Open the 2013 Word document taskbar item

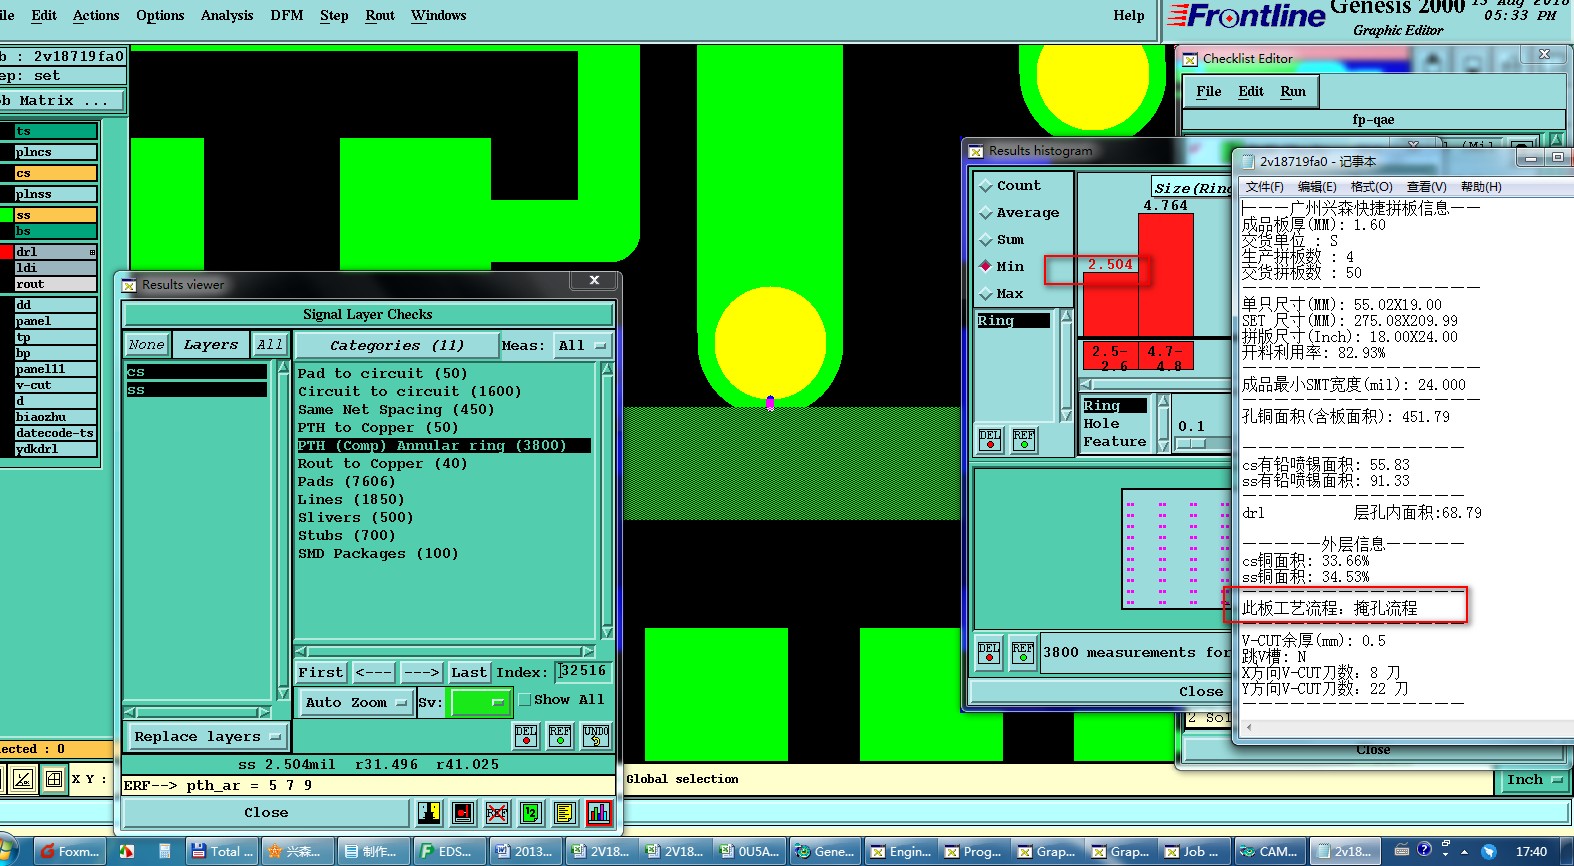(x=524, y=852)
